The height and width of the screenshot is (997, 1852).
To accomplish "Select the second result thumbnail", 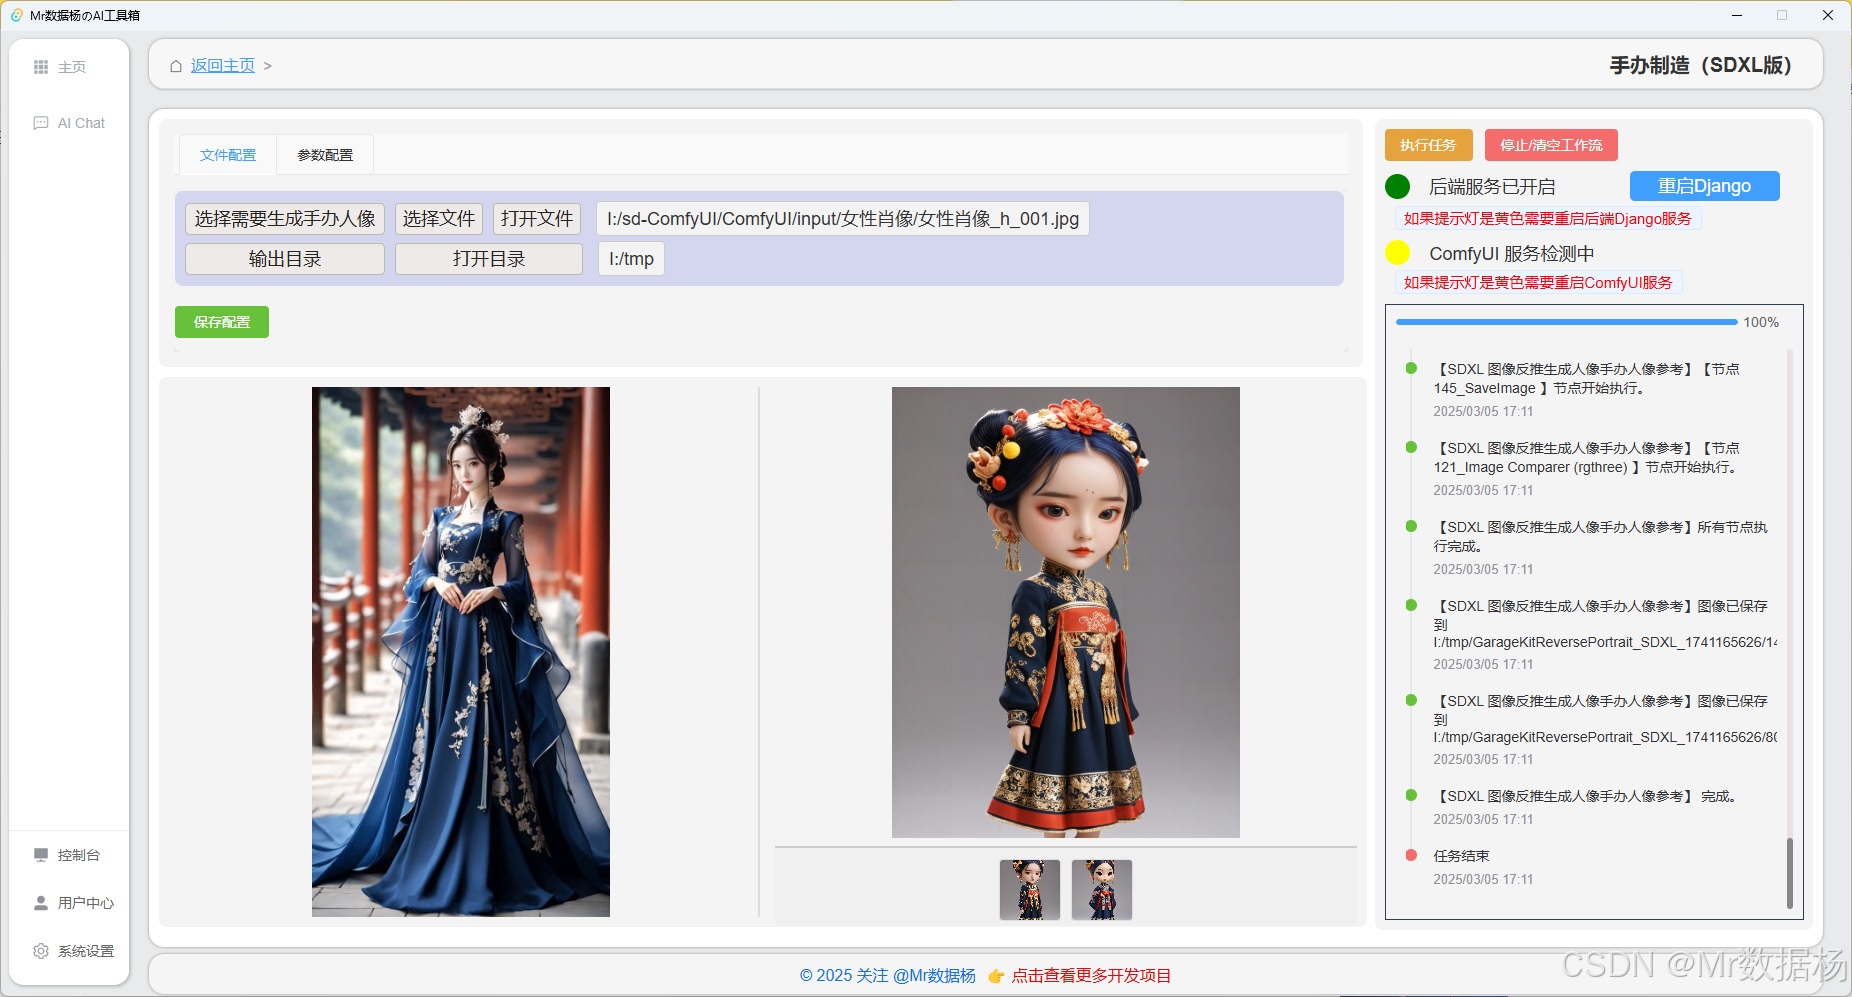I will [1102, 890].
